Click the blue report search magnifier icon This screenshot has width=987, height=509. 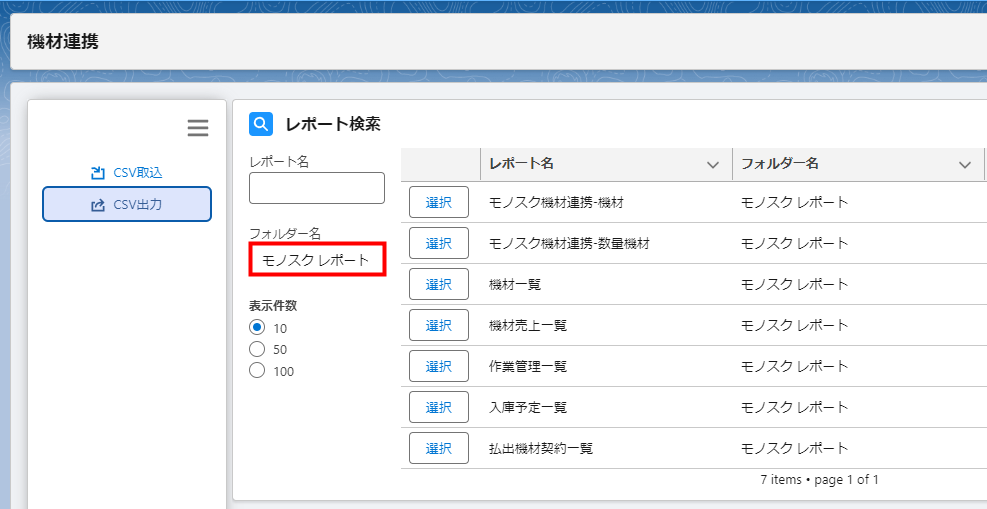(x=261, y=124)
